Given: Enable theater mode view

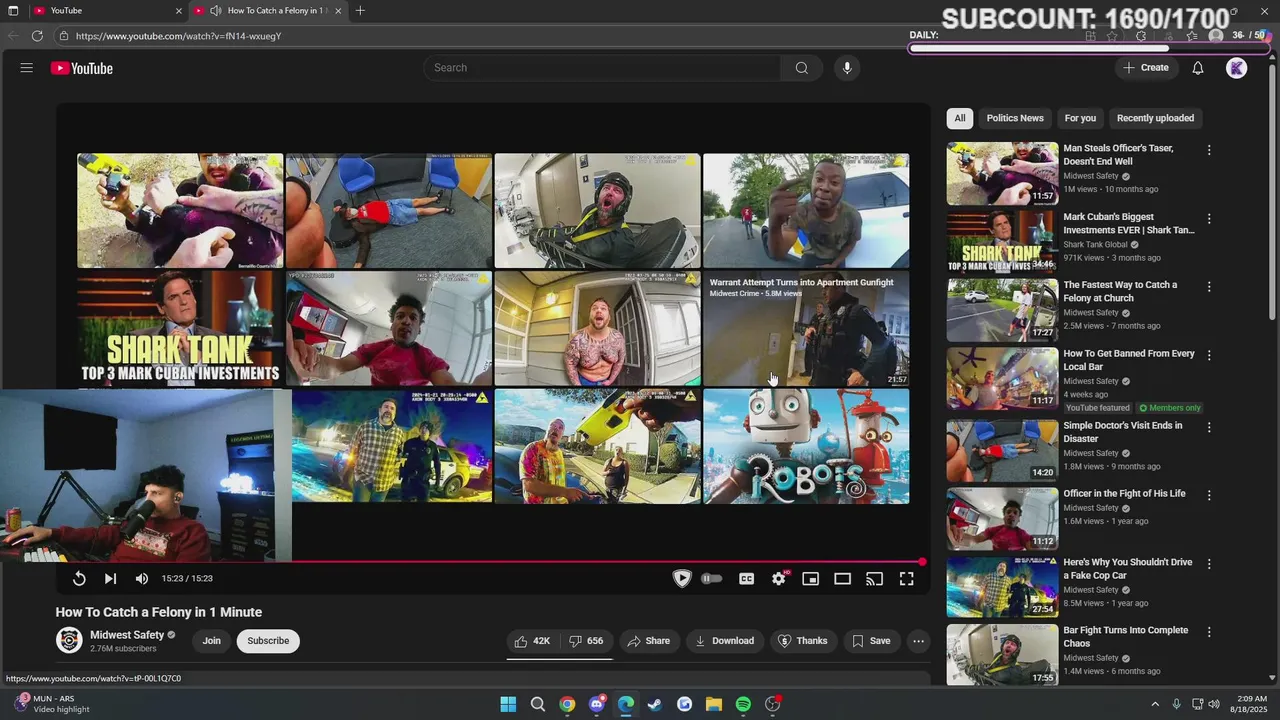Looking at the screenshot, I should tap(843, 578).
